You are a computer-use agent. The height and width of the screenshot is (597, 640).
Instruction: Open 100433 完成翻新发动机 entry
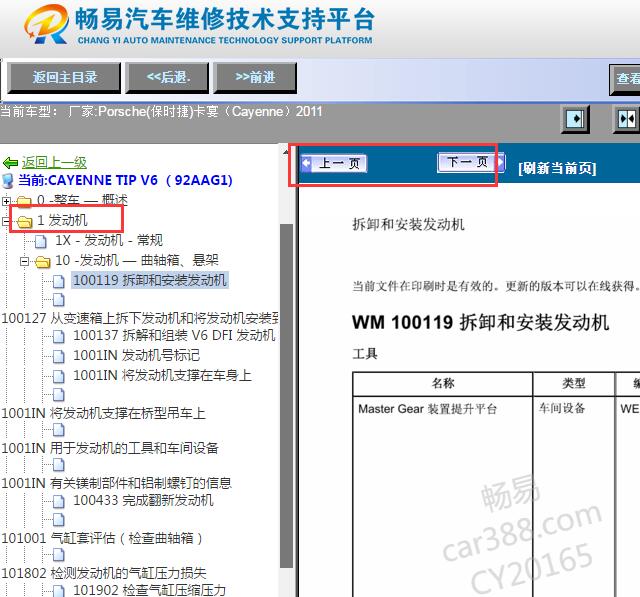tap(143, 500)
